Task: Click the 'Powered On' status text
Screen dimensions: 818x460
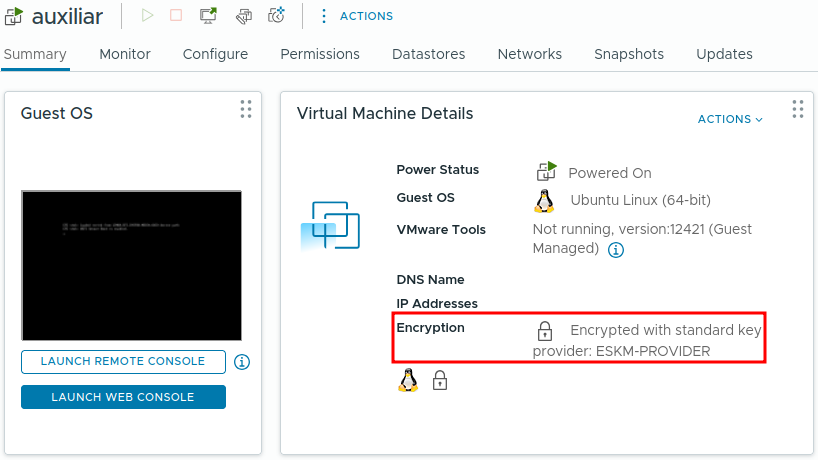Action: tap(609, 173)
